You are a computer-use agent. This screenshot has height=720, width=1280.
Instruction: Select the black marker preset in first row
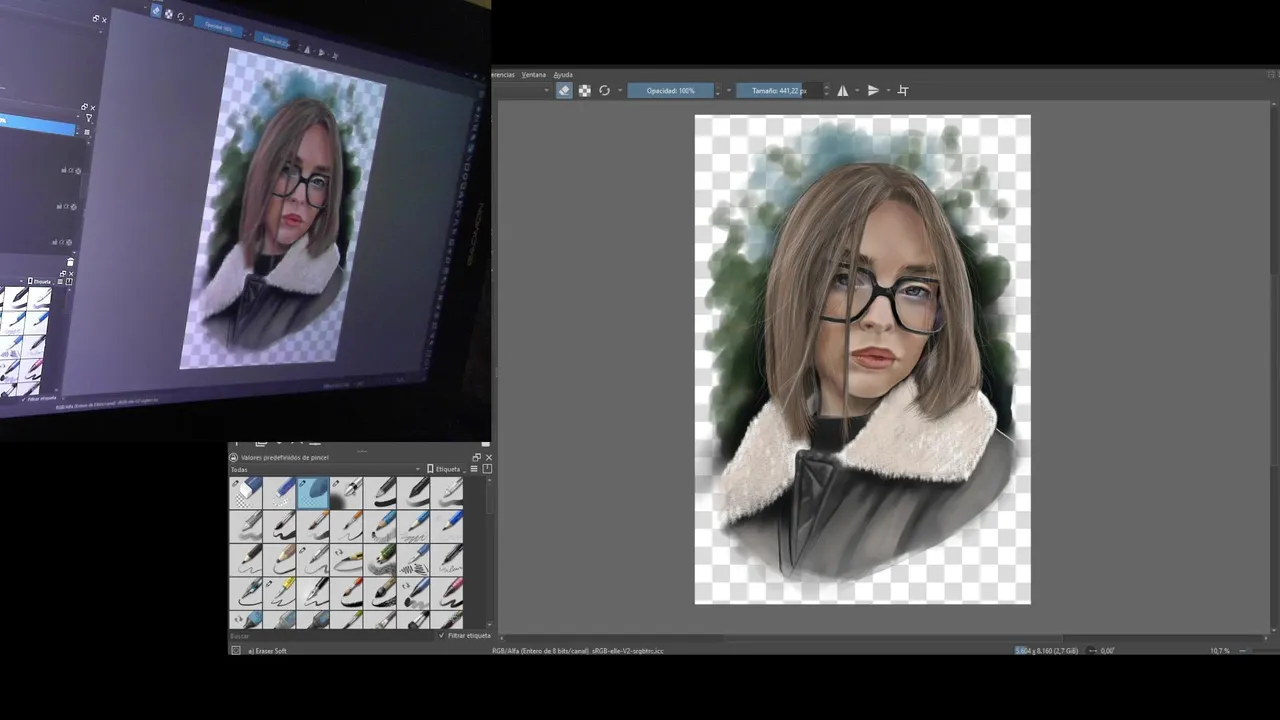pos(414,492)
